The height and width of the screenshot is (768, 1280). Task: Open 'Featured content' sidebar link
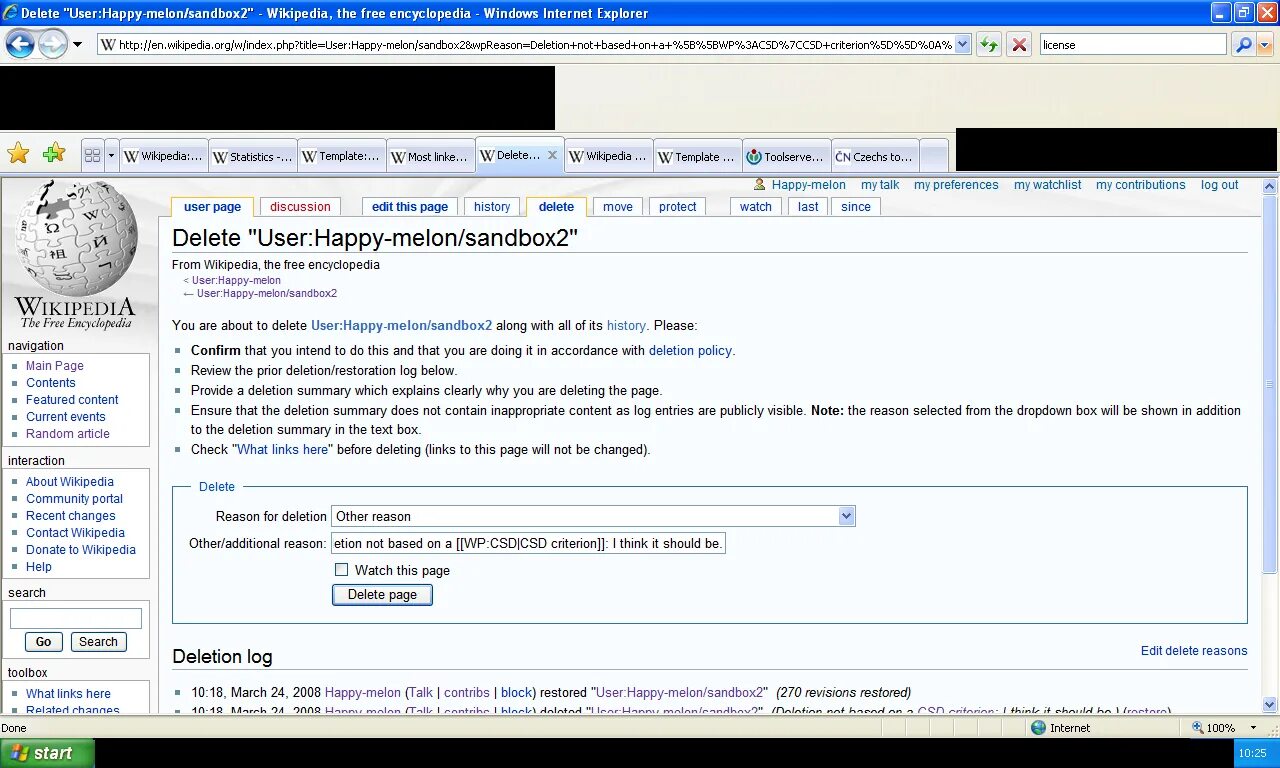(72, 400)
